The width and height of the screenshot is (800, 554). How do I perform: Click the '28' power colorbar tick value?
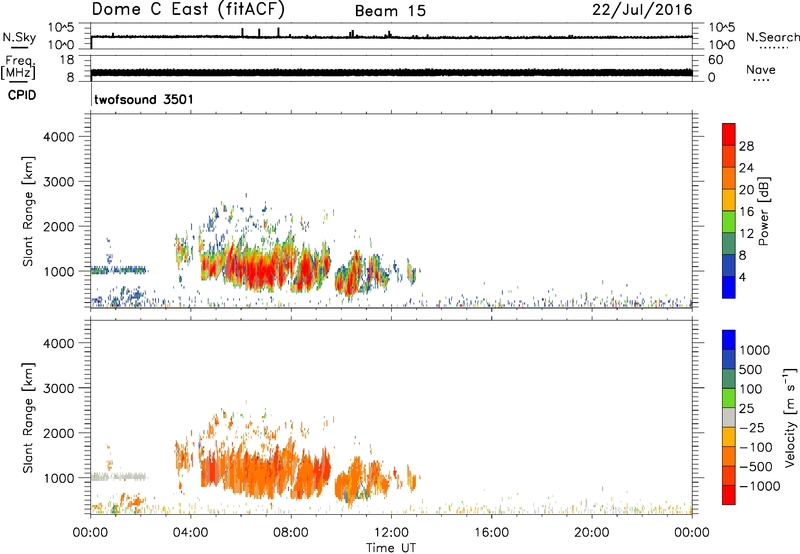tap(746, 146)
